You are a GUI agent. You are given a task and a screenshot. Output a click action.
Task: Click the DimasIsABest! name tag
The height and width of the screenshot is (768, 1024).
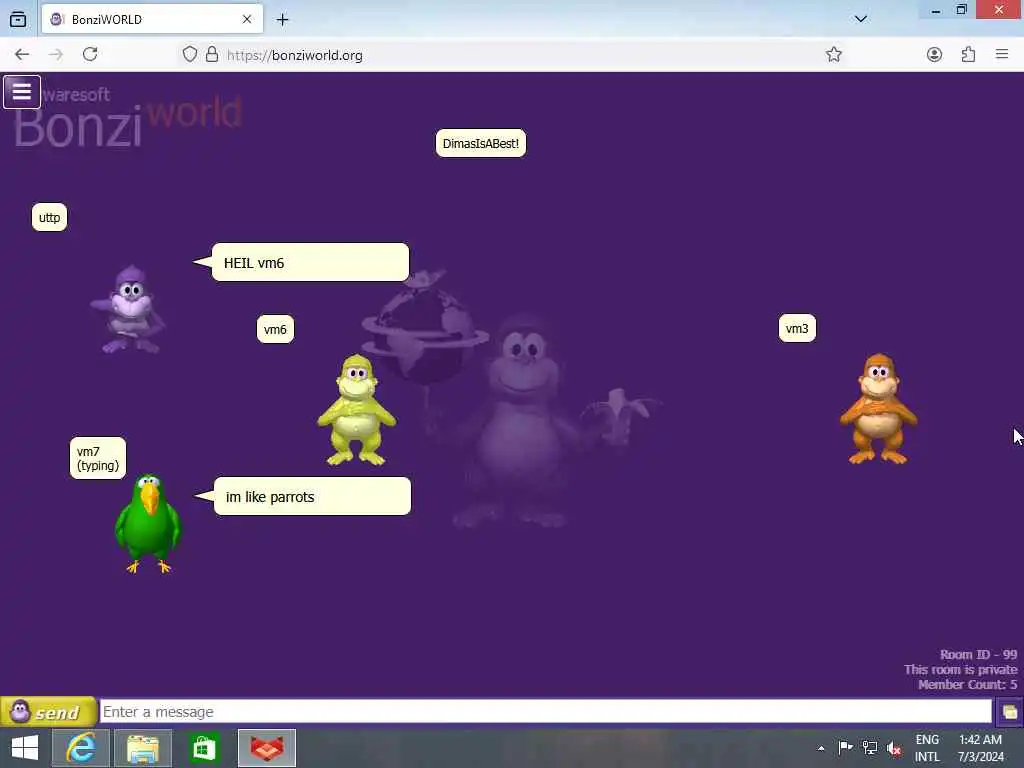coord(481,144)
